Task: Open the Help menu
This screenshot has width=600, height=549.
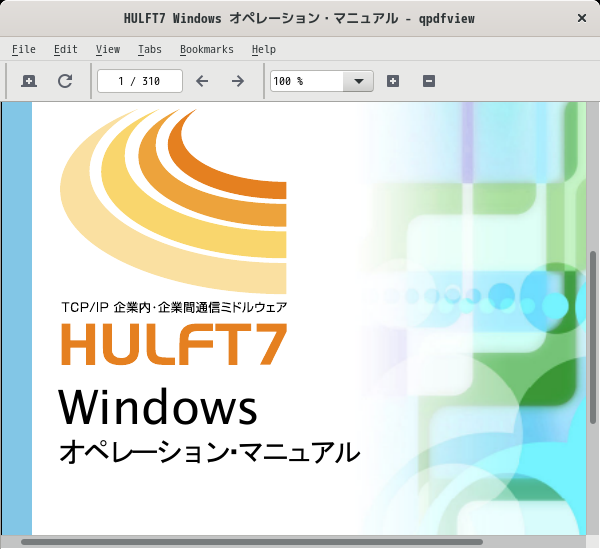Action: (x=264, y=49)
